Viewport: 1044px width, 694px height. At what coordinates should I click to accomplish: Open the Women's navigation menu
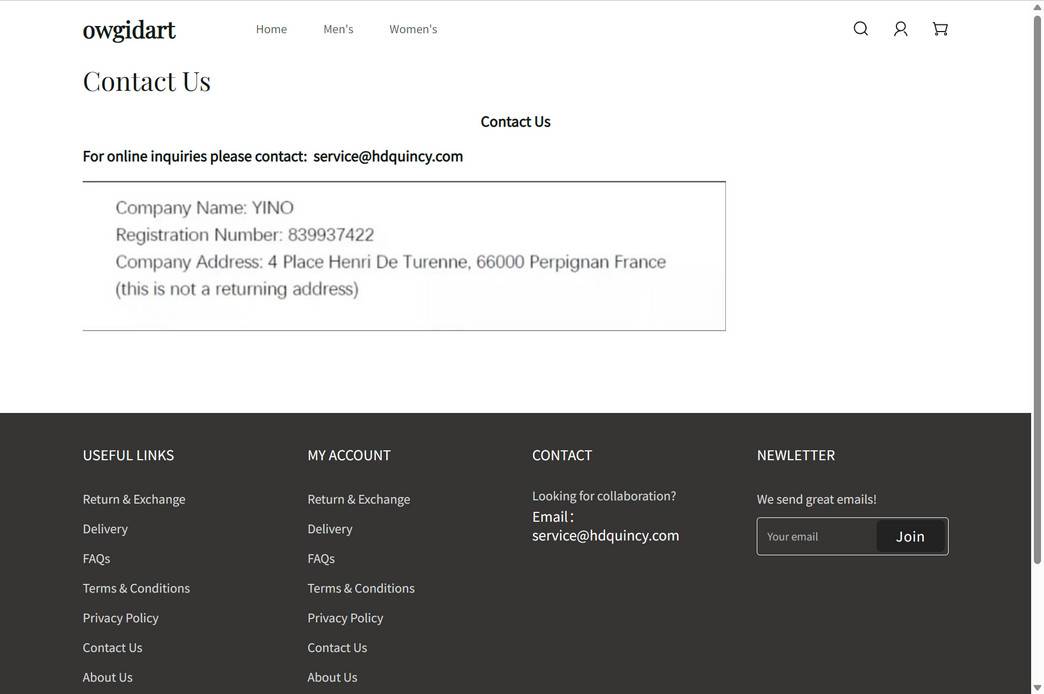coord(413,29)
